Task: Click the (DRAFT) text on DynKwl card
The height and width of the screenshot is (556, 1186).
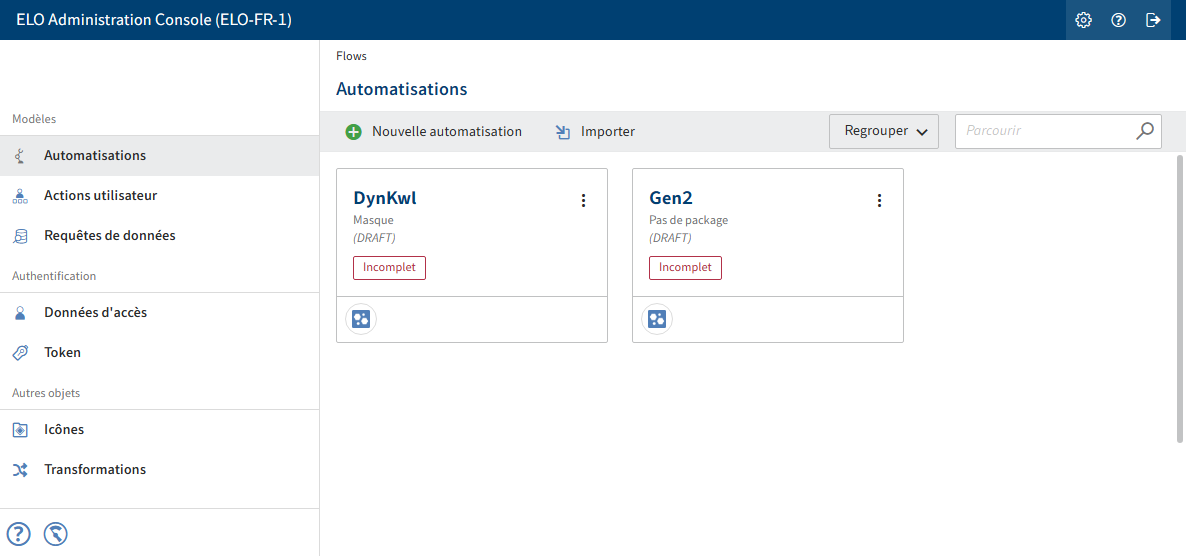Action: coord(374,238)
